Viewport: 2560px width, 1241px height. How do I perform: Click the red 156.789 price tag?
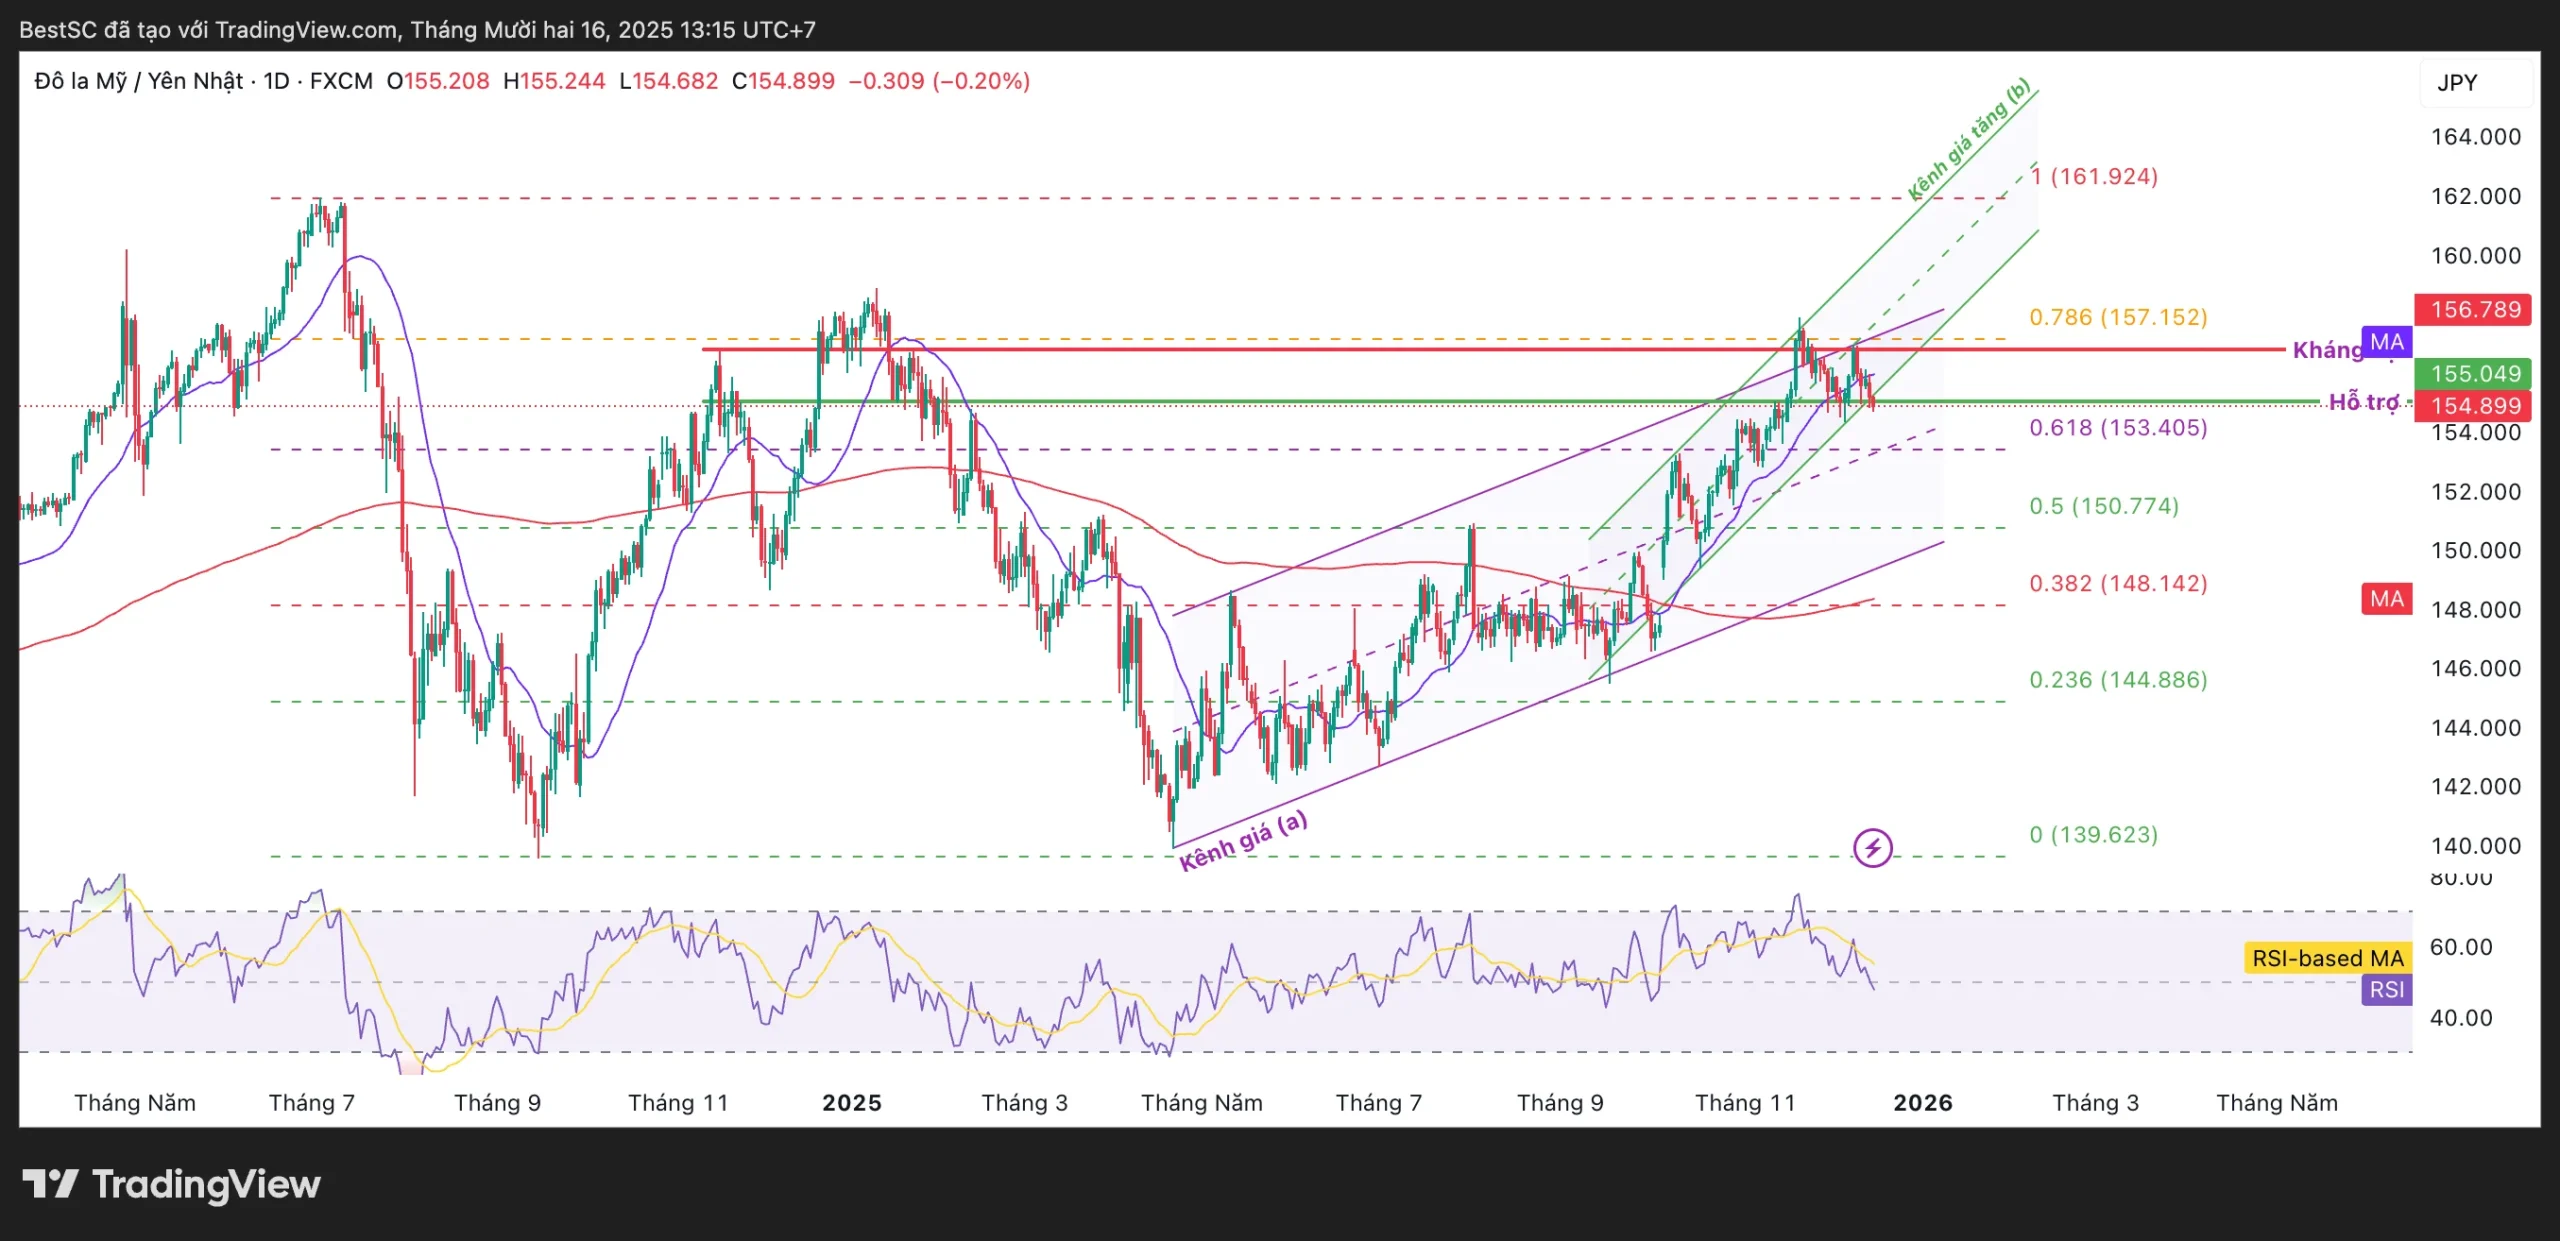(x=2474, y=310)
